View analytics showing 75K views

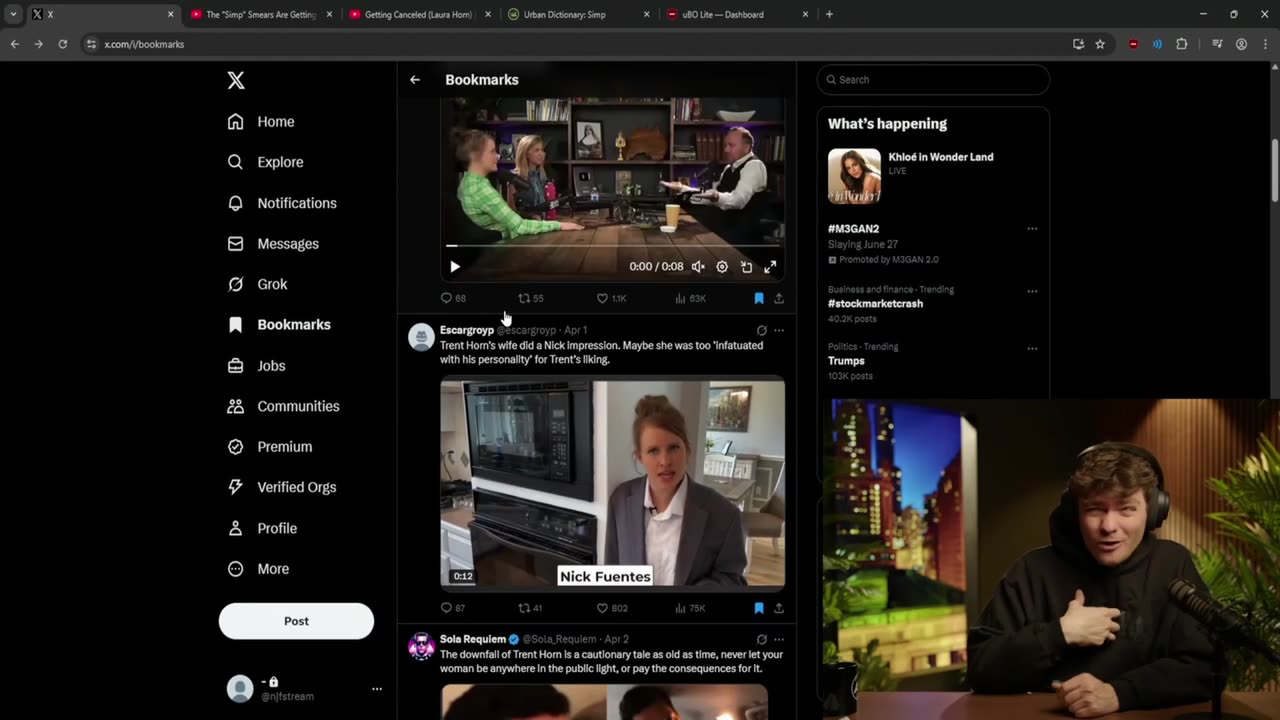690,608
